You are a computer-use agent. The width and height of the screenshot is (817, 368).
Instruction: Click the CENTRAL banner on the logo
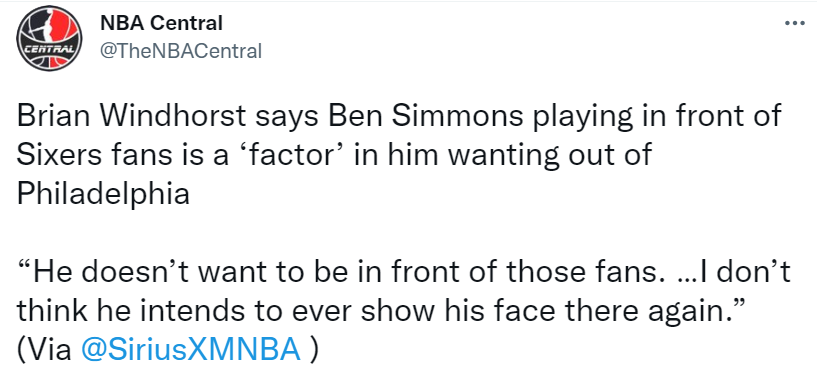click(49, 50)
